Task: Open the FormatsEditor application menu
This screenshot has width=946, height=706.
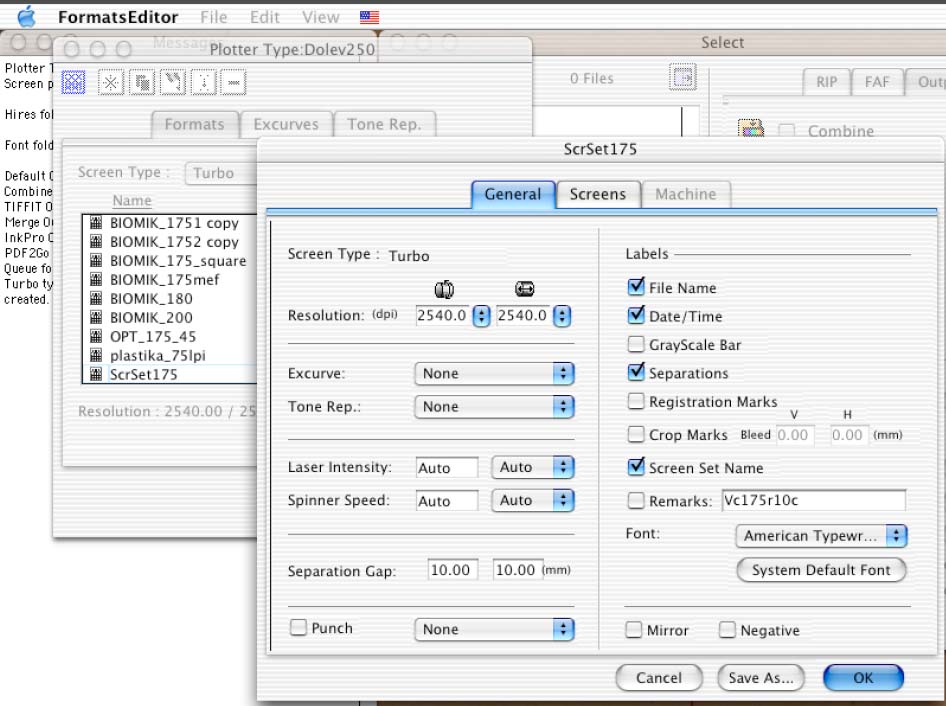Action: [x=118, y=17]
